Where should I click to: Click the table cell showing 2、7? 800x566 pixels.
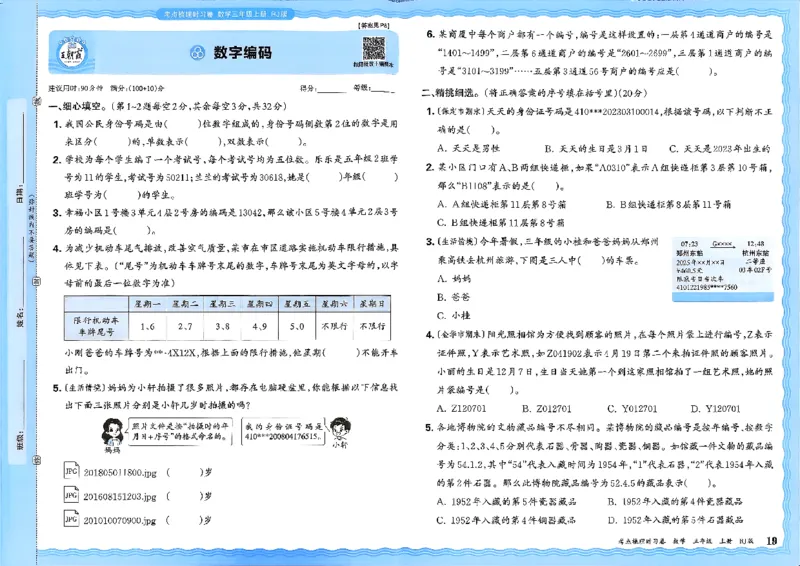[x=185, y=326]
